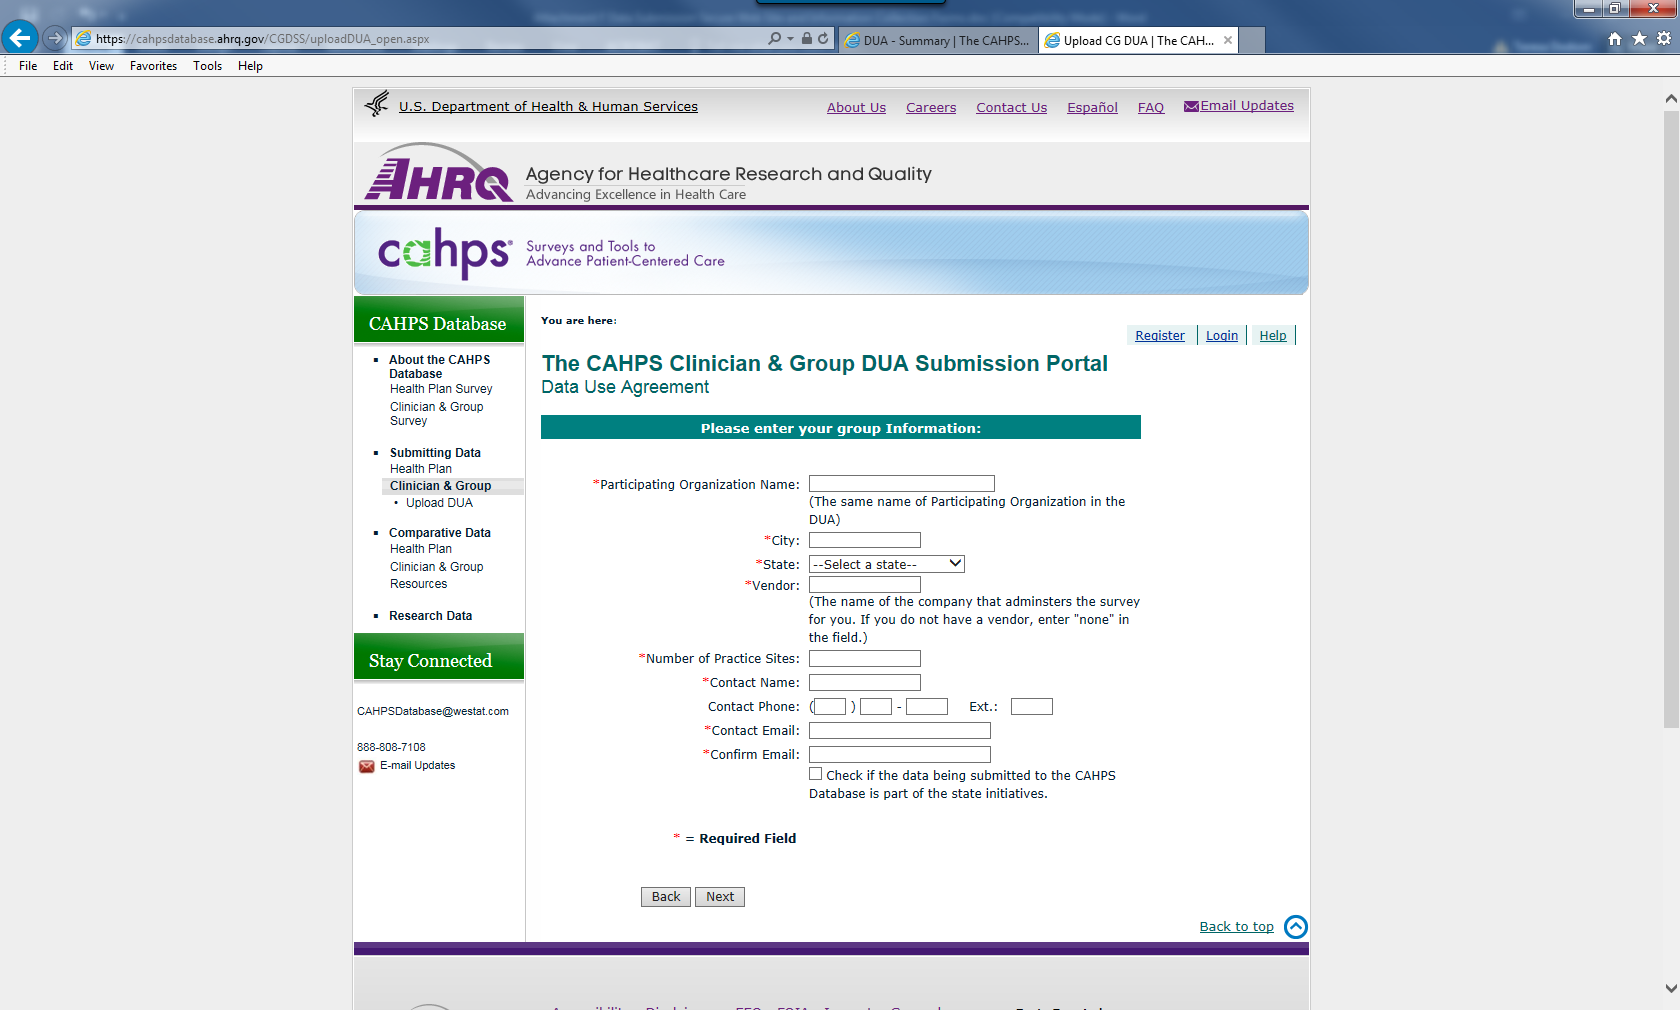This screenshot has width=1680, height=1010.
Task: Click the vertical scrollbar down arrow
Action: [x=1671, y=988]
